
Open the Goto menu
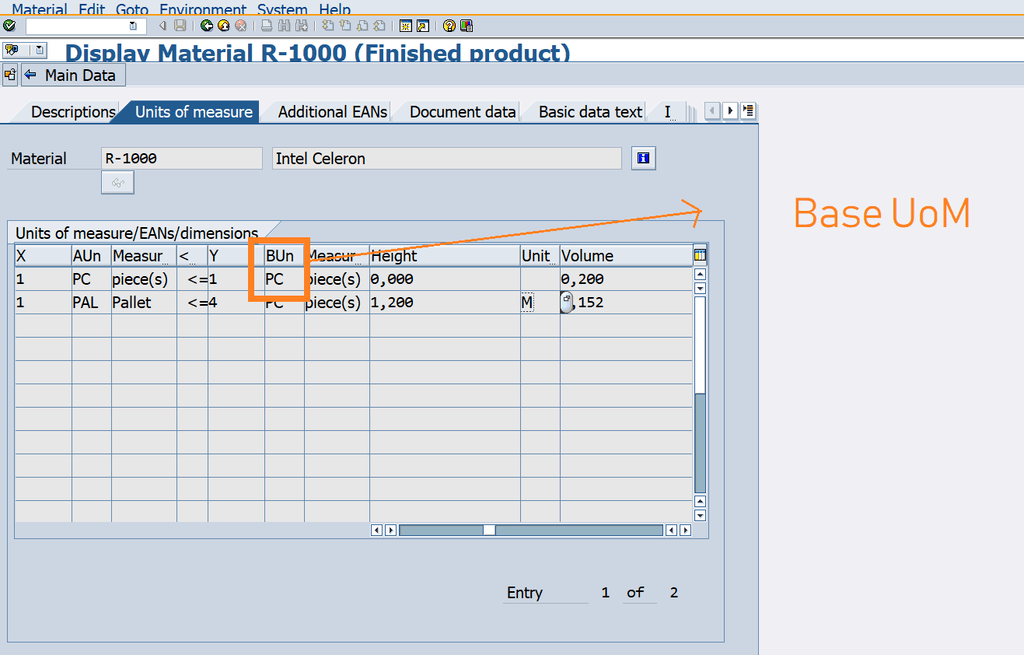click(x=131, y=9)
